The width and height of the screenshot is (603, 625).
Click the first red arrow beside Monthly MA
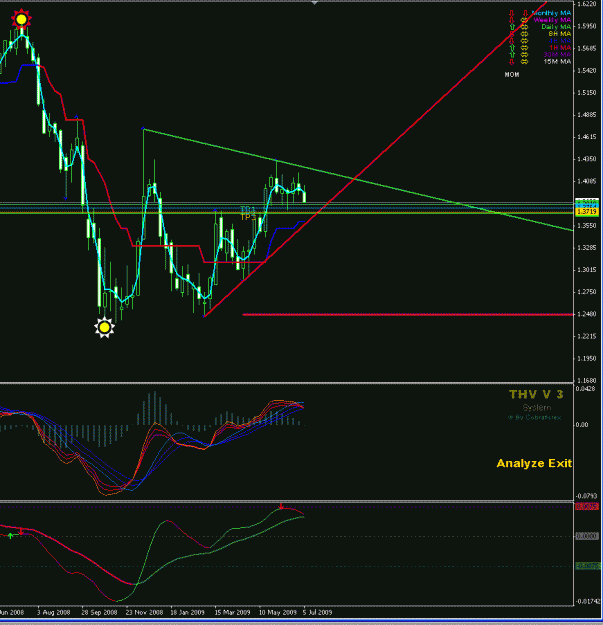pos(512,13)
